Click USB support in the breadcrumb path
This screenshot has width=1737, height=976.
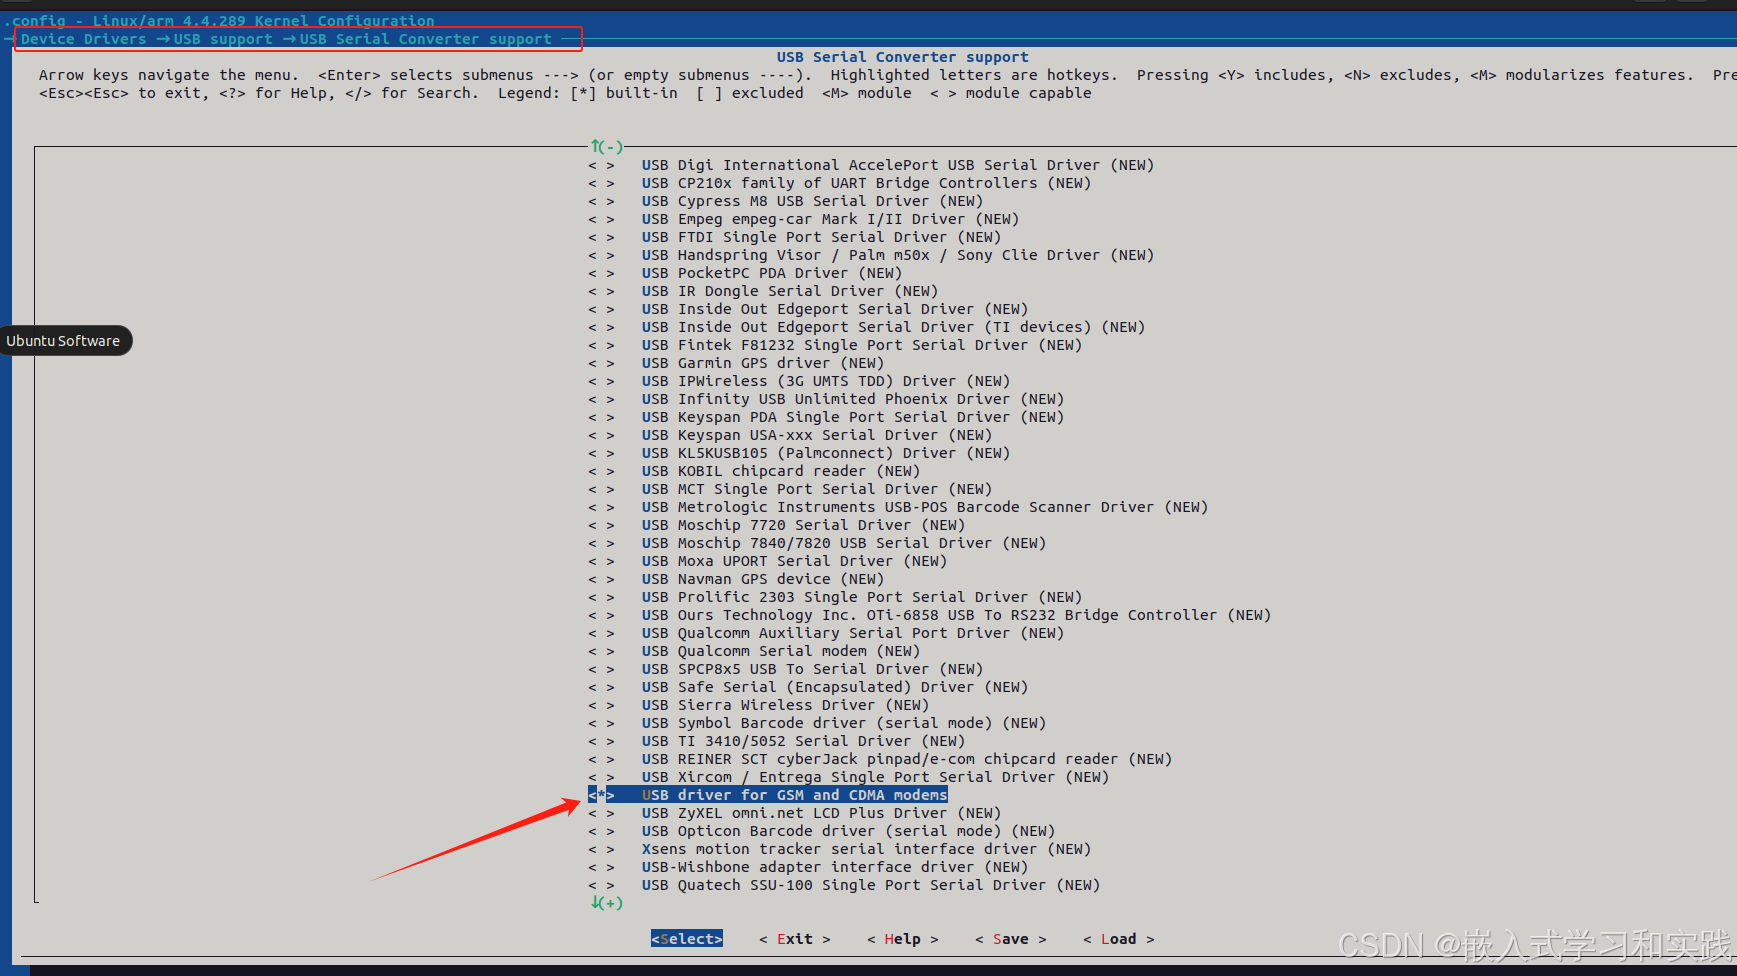[223, 39]
